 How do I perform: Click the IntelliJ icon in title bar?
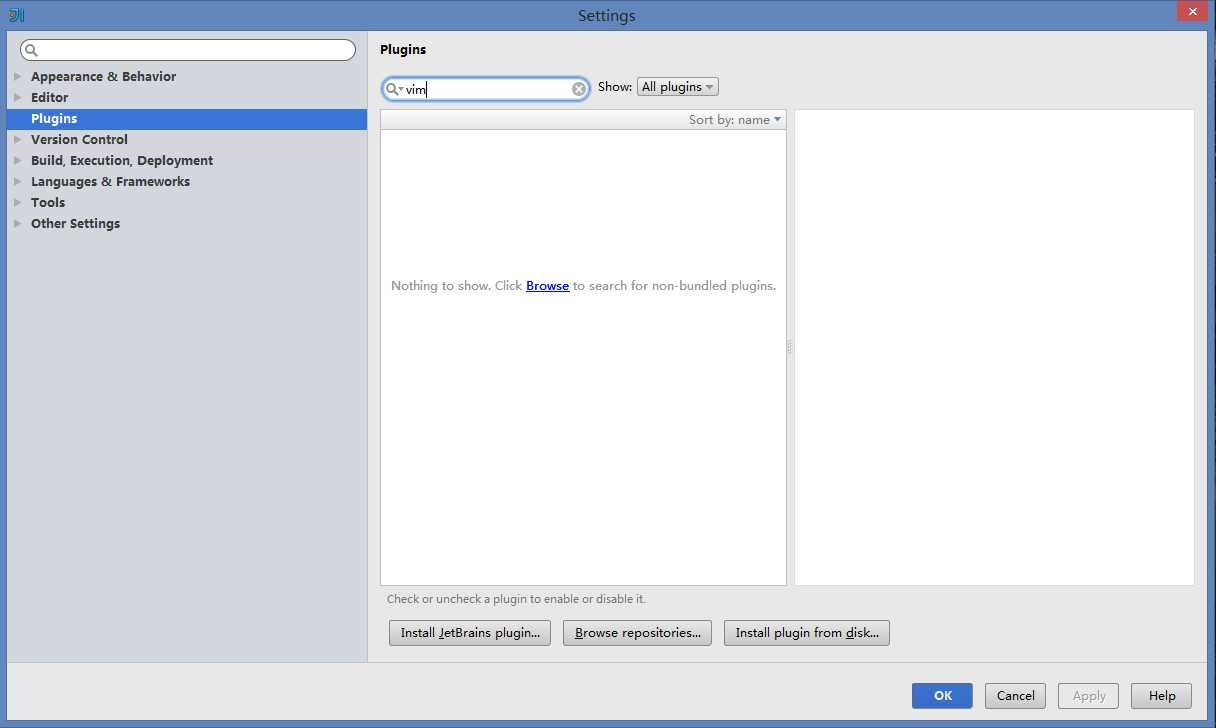(x=16, y=15)
